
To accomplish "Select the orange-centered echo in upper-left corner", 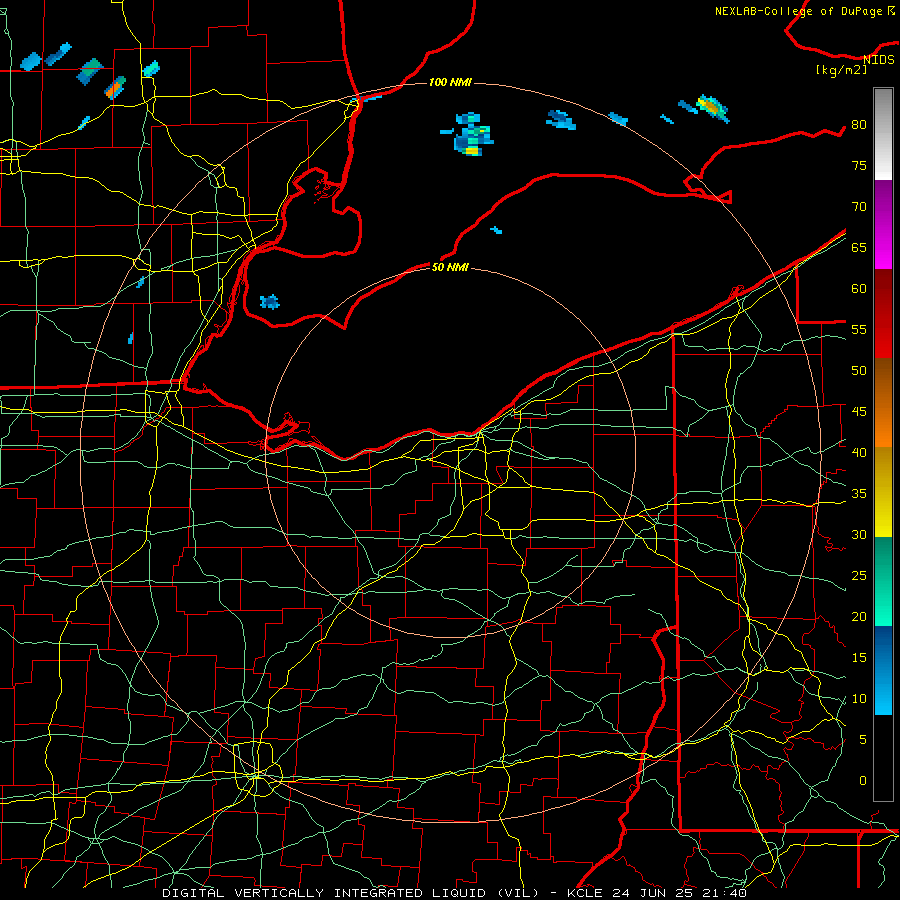I will 115,87.
